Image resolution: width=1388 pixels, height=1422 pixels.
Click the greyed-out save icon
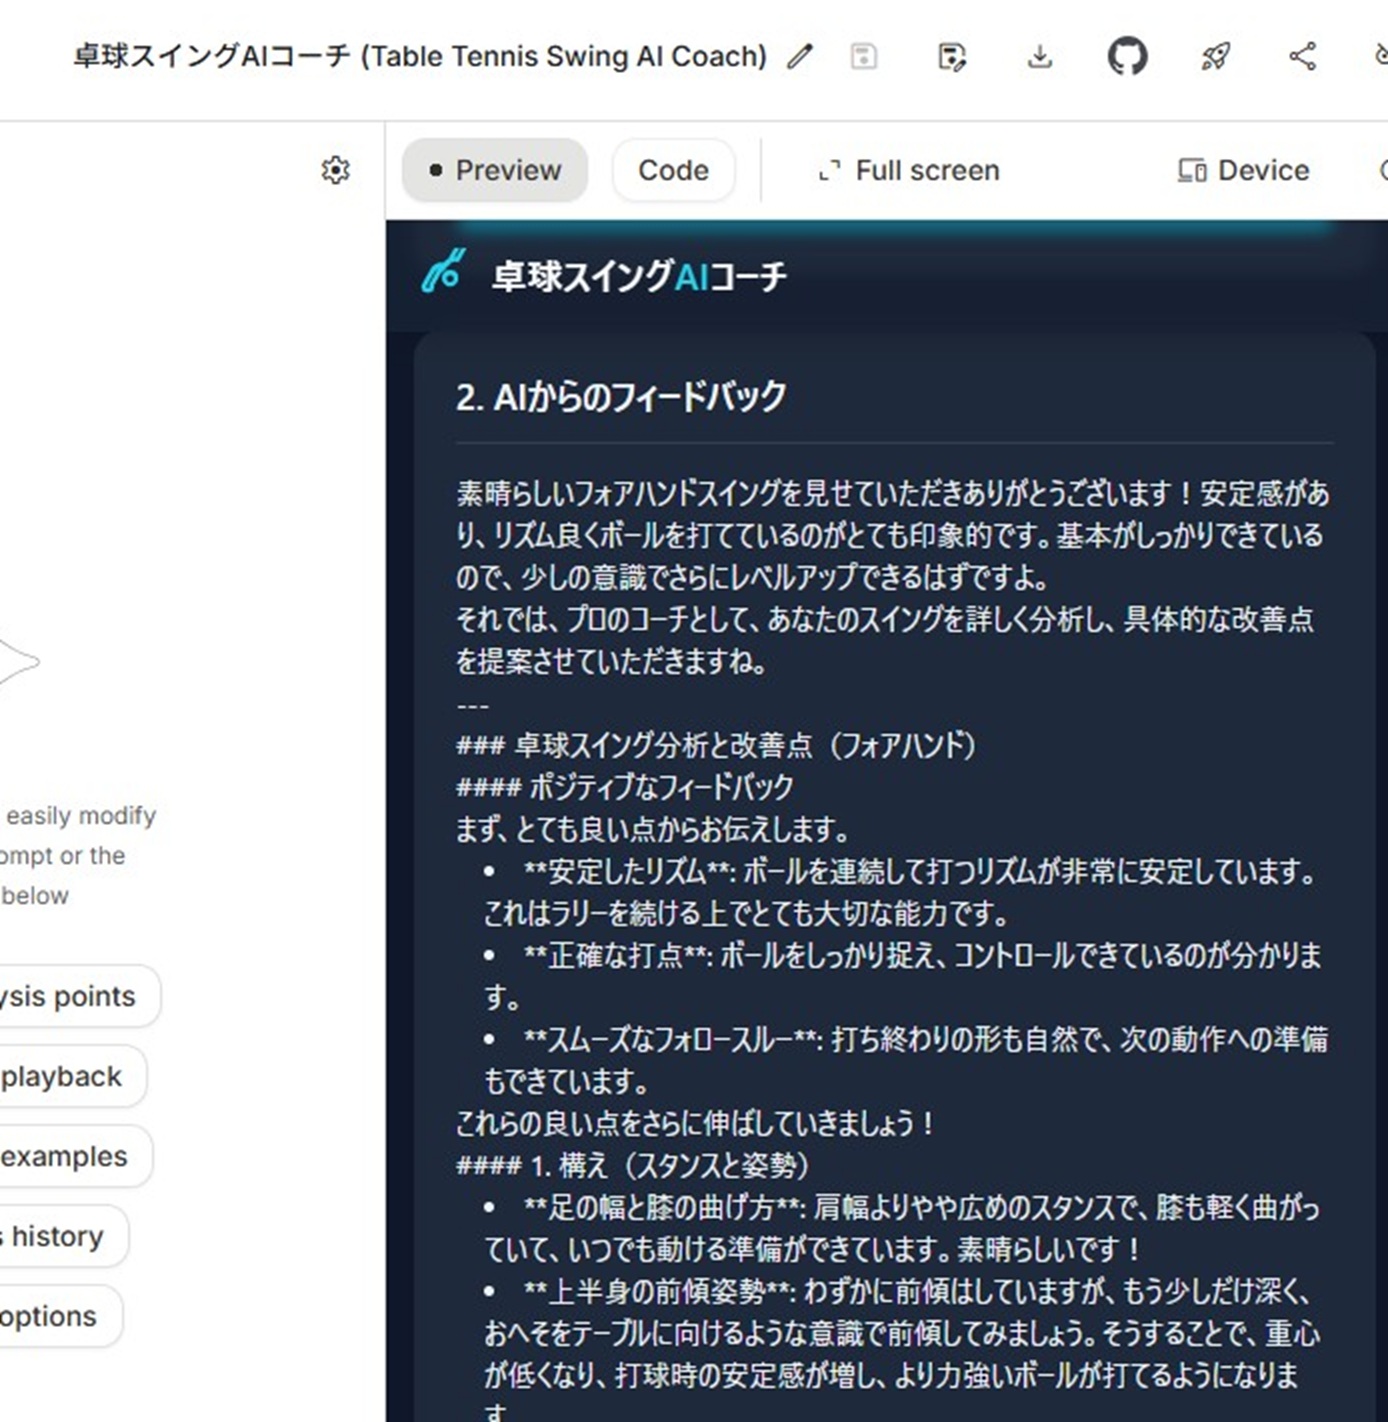click(864, 57)
